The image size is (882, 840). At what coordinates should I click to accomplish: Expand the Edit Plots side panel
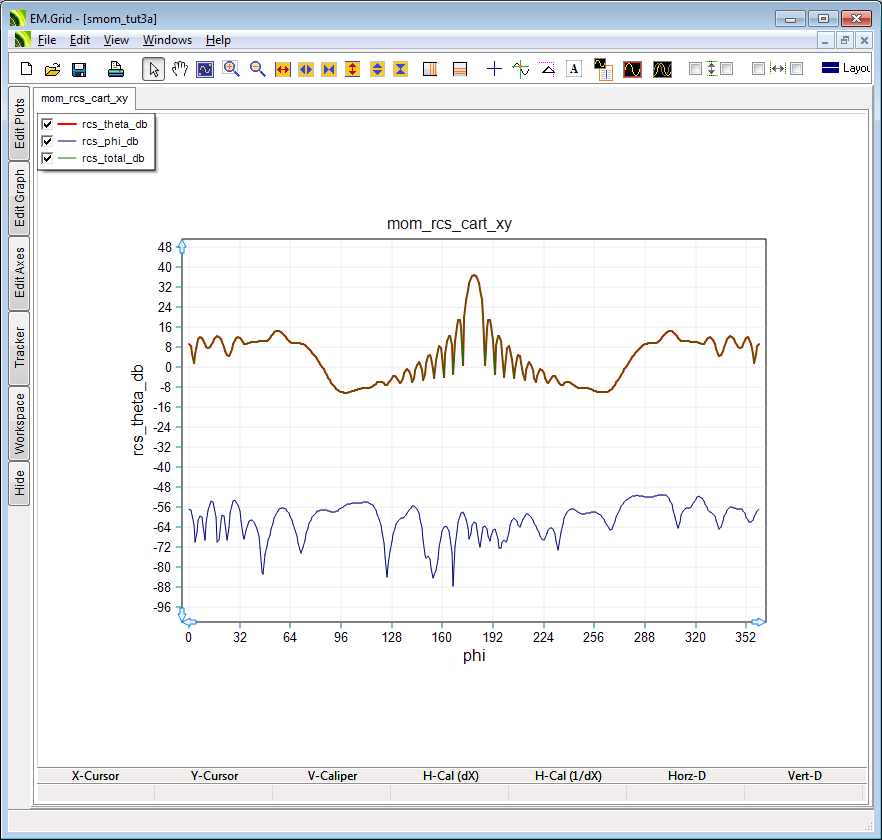19,124
